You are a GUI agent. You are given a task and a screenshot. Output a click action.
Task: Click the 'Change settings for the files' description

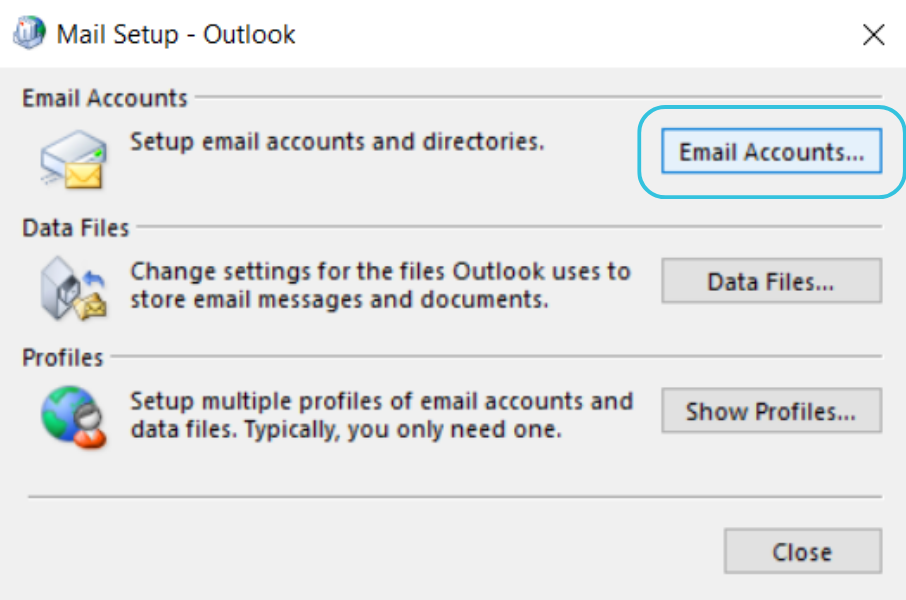point(380,284)
